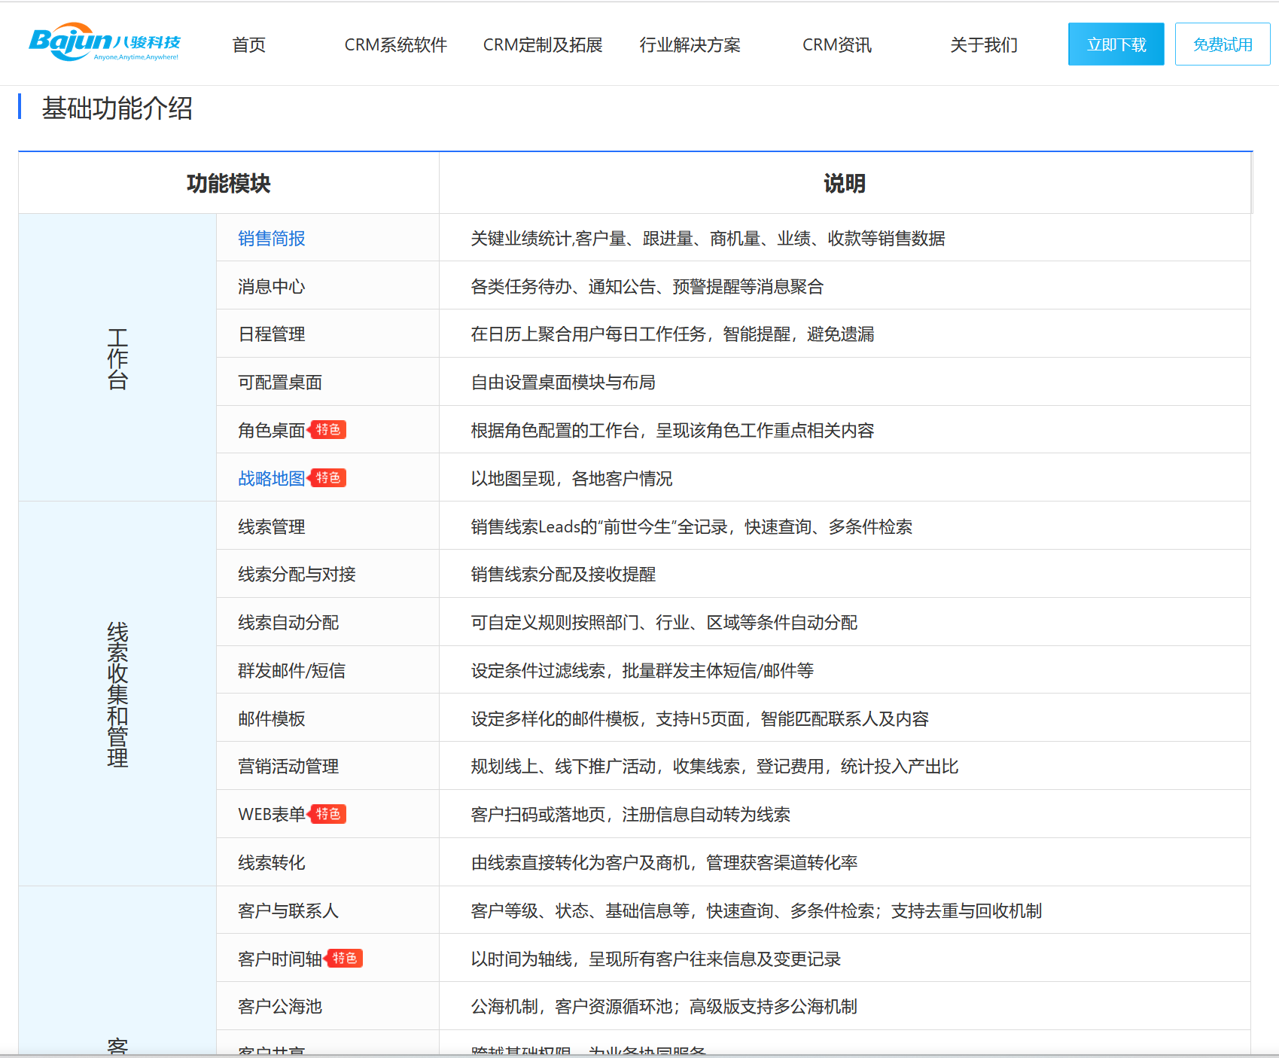Viewport: 1279px width, 1058px height.
Task: Click the 特色 badge next to 角色桌面
Action: click(328, 430)
